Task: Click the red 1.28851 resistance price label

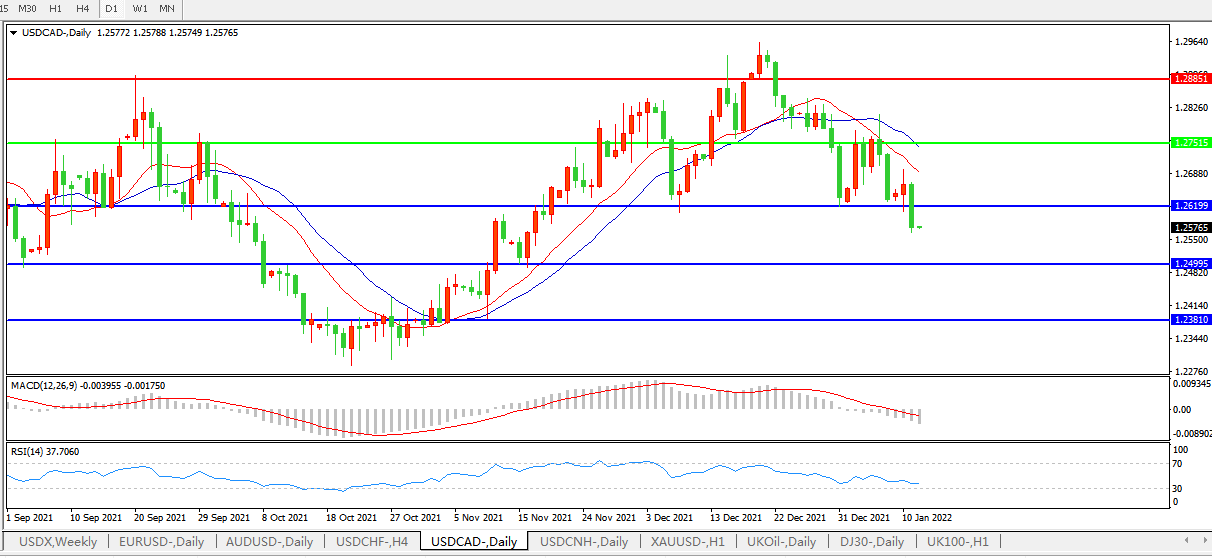Action: [1190, 77]
